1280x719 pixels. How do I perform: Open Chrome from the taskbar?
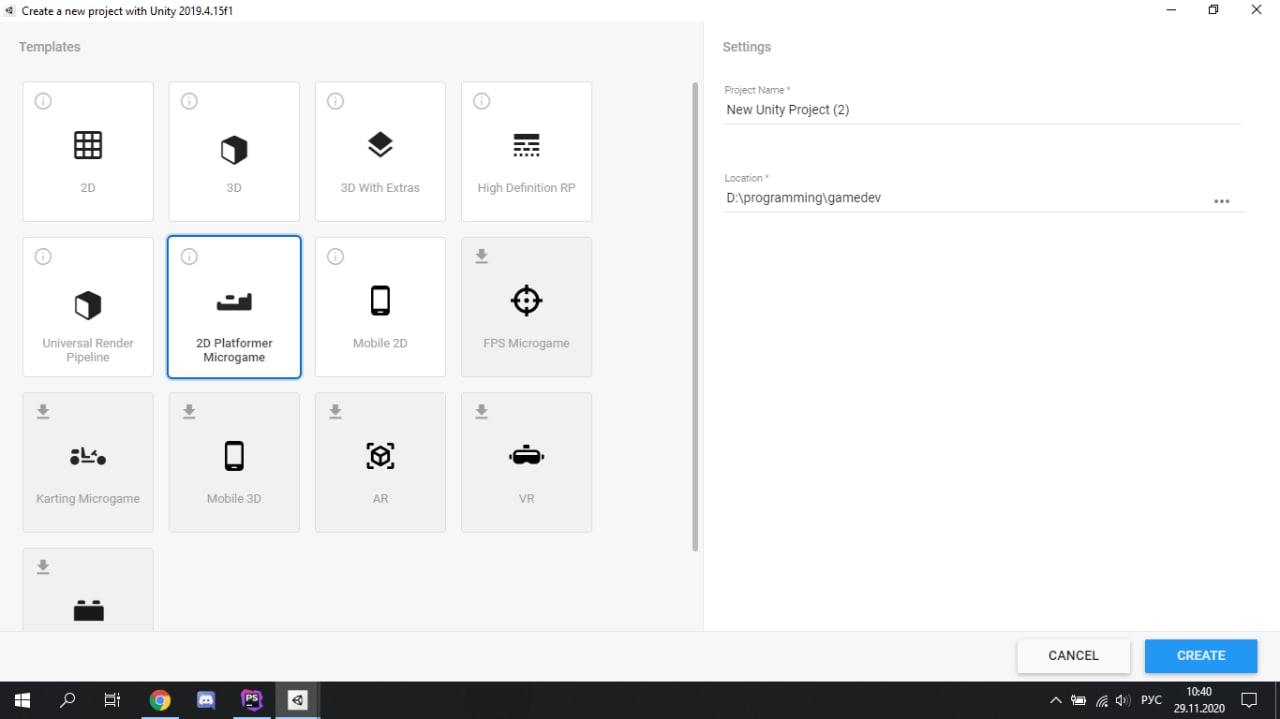160,700
